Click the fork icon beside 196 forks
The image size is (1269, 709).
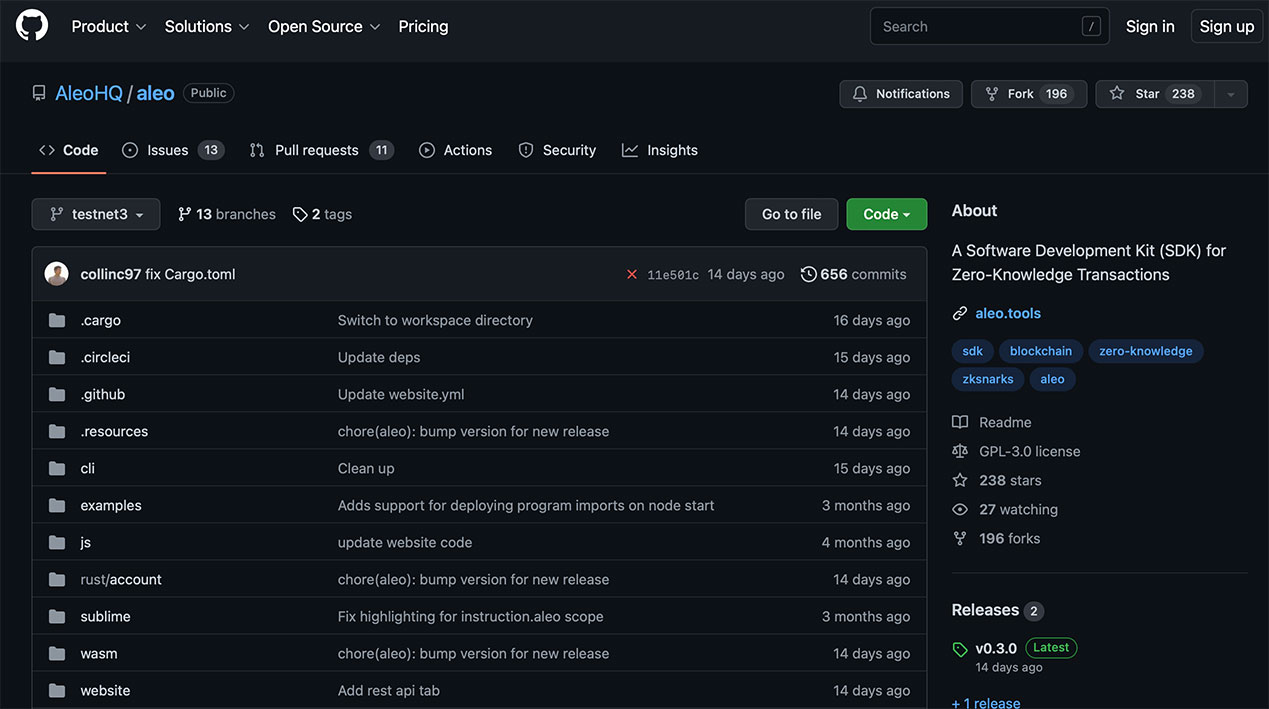tap(960, 538)
